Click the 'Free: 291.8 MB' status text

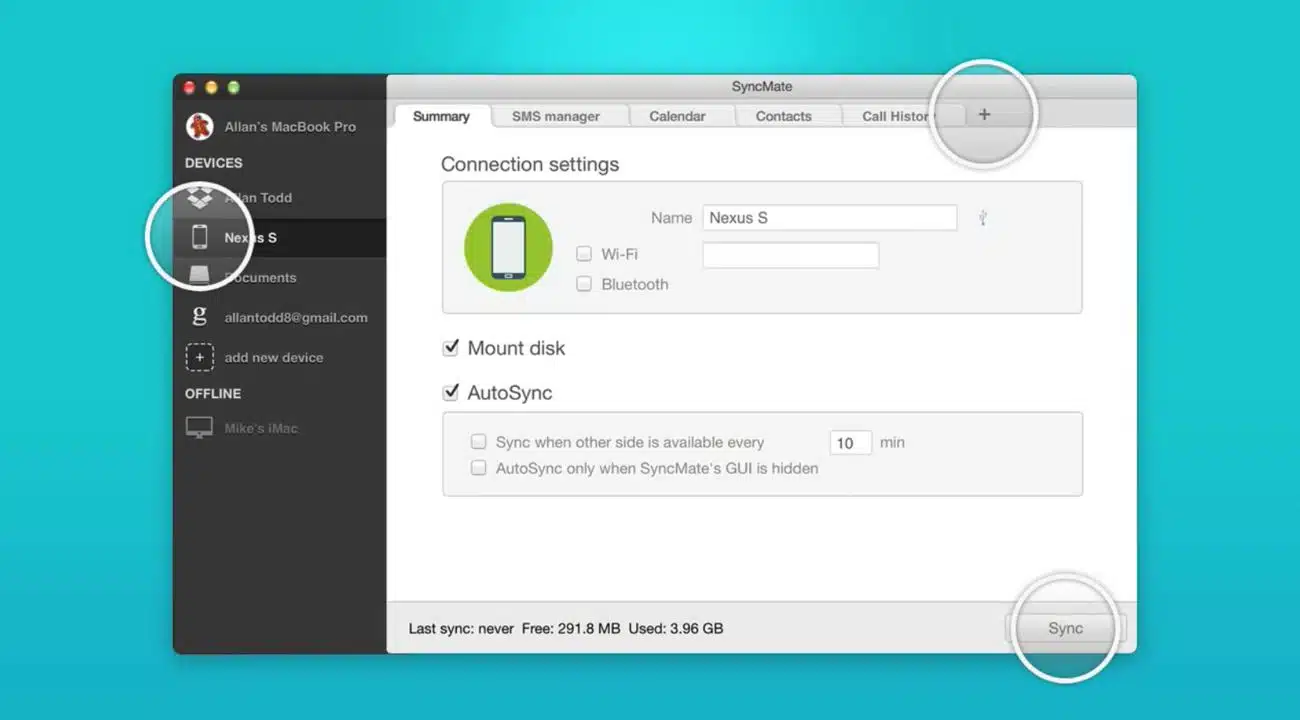click(571, 629)
